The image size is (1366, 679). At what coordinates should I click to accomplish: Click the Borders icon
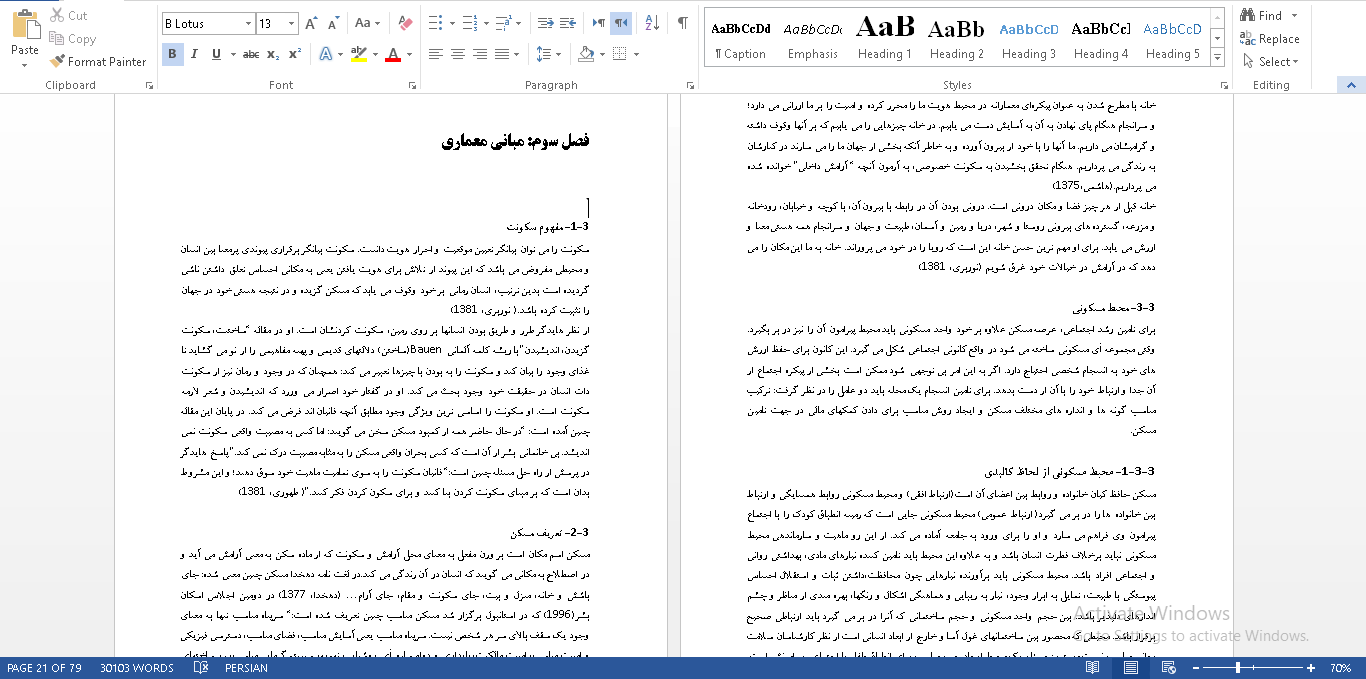coord(619,54)
